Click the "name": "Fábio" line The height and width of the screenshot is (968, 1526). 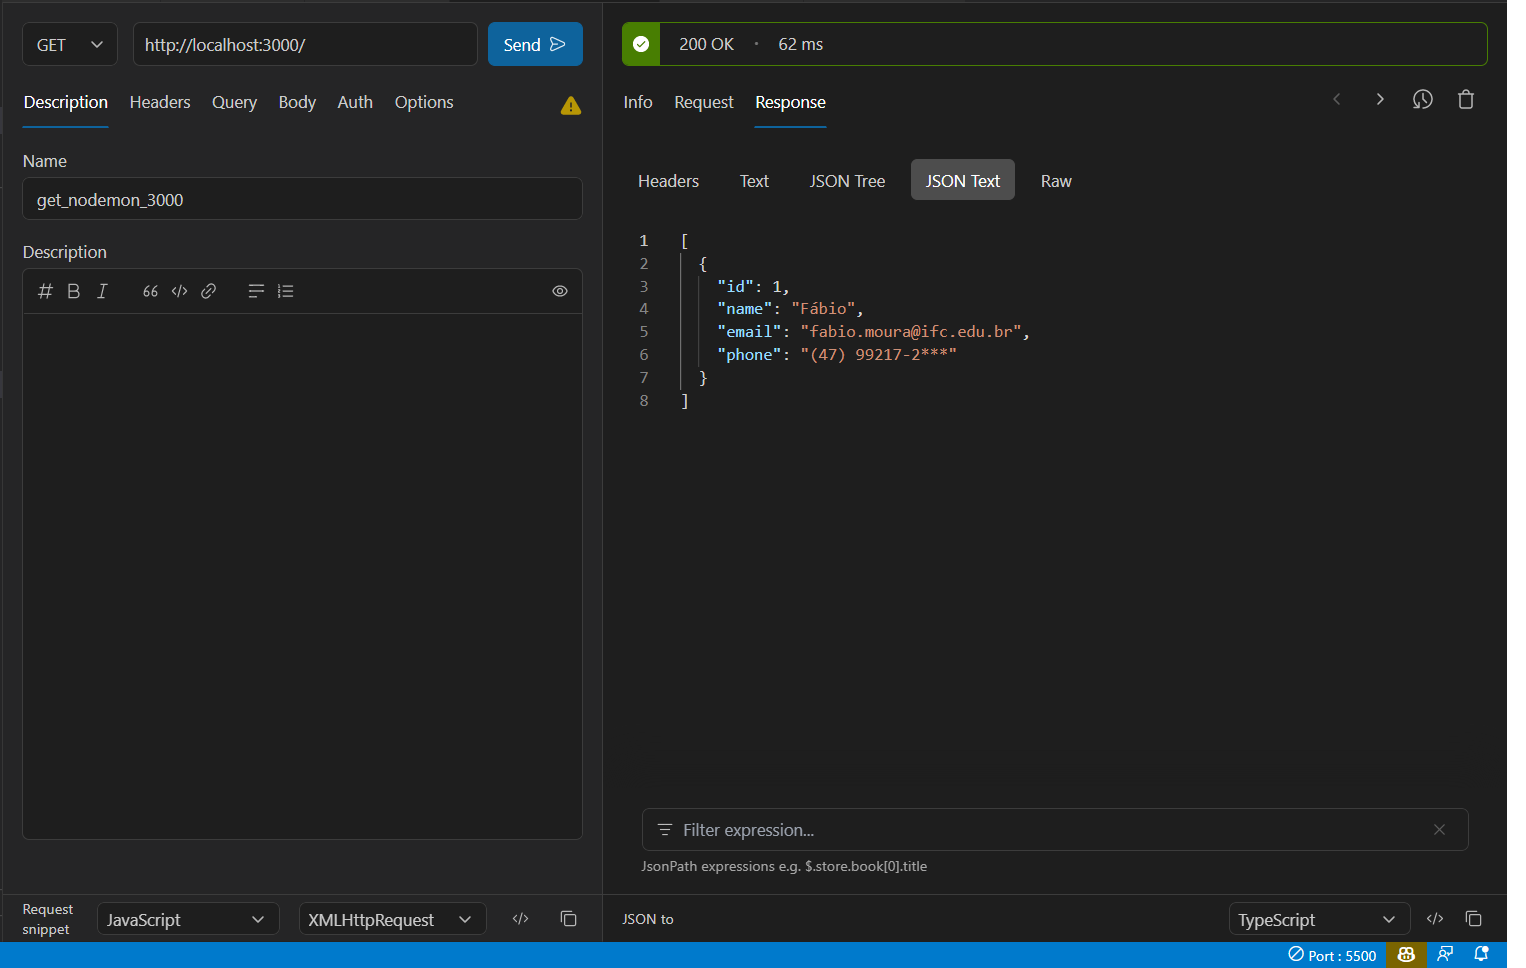(x=790, y=309)
